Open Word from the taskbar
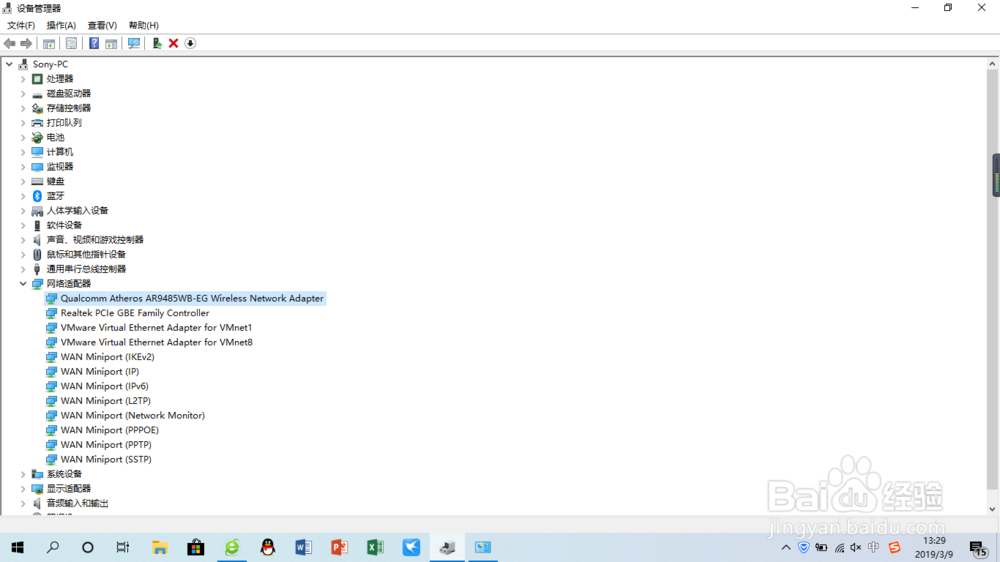 coord(304,547)
